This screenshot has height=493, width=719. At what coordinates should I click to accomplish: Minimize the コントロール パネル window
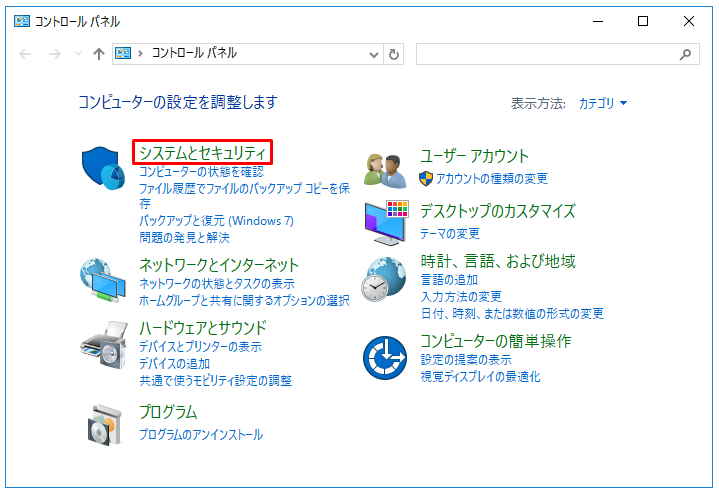pos(598,21)
